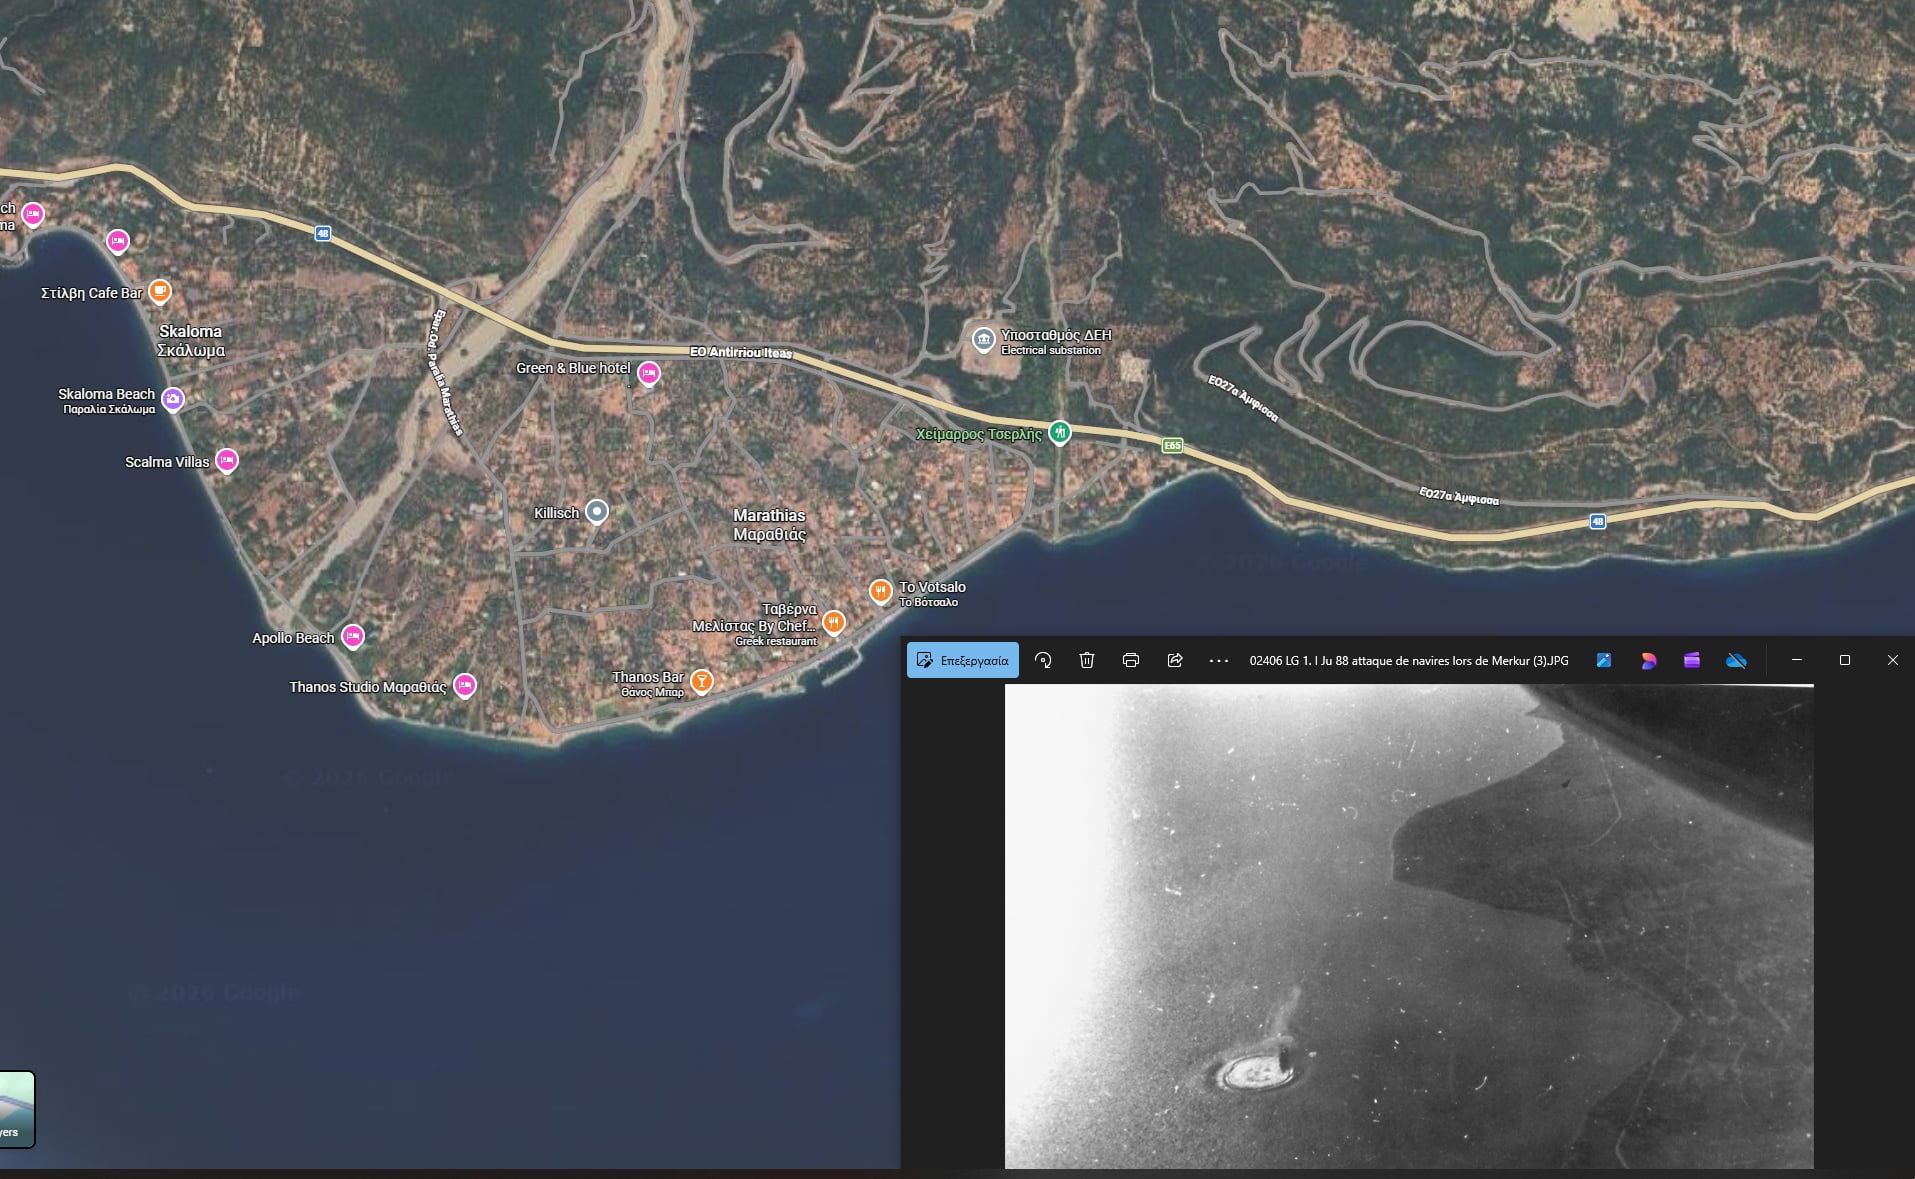Open the share icon in Photos toolbar
Viewport: 1915px width, 1179px height.
pyautogui.click(x=1175, y=660)
